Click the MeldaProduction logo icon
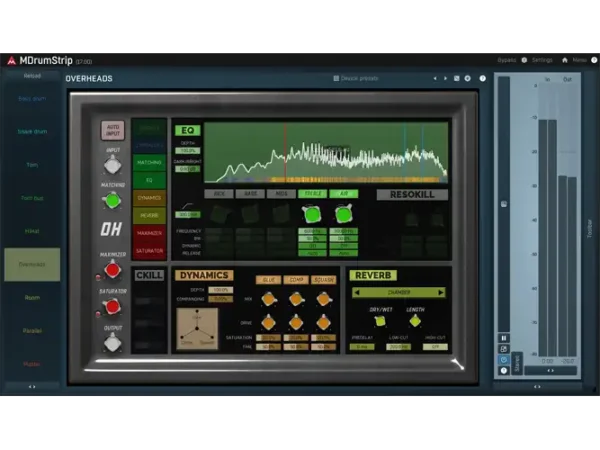The width and height of the screenshot is (600, 450). coord(11,60)
